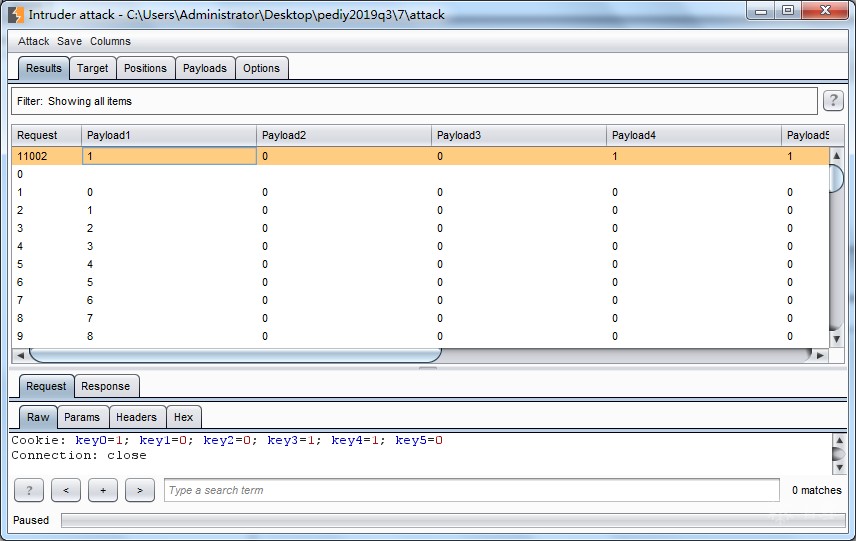Viewport: 856px width, 541px height.
Task: Click the Cookie header line
Action: coord(227,440)
